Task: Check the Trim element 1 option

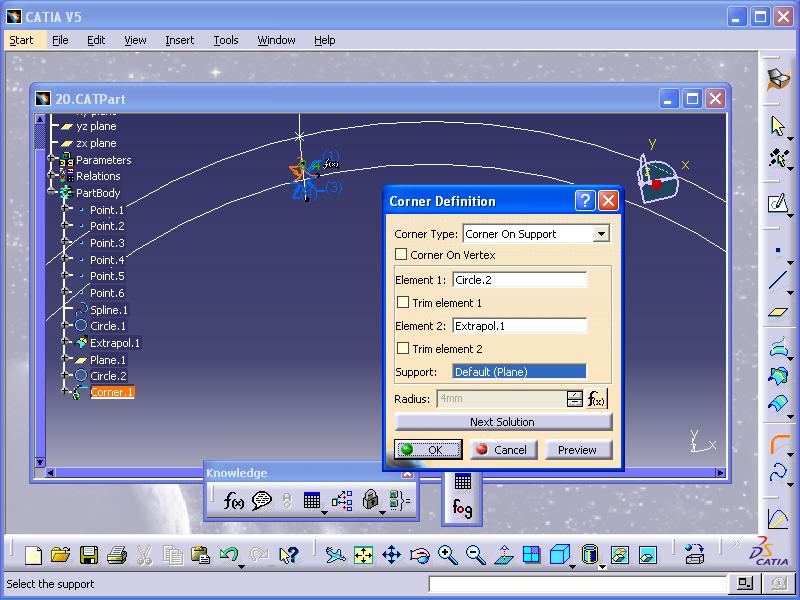Action: click(x=403, y=303)
